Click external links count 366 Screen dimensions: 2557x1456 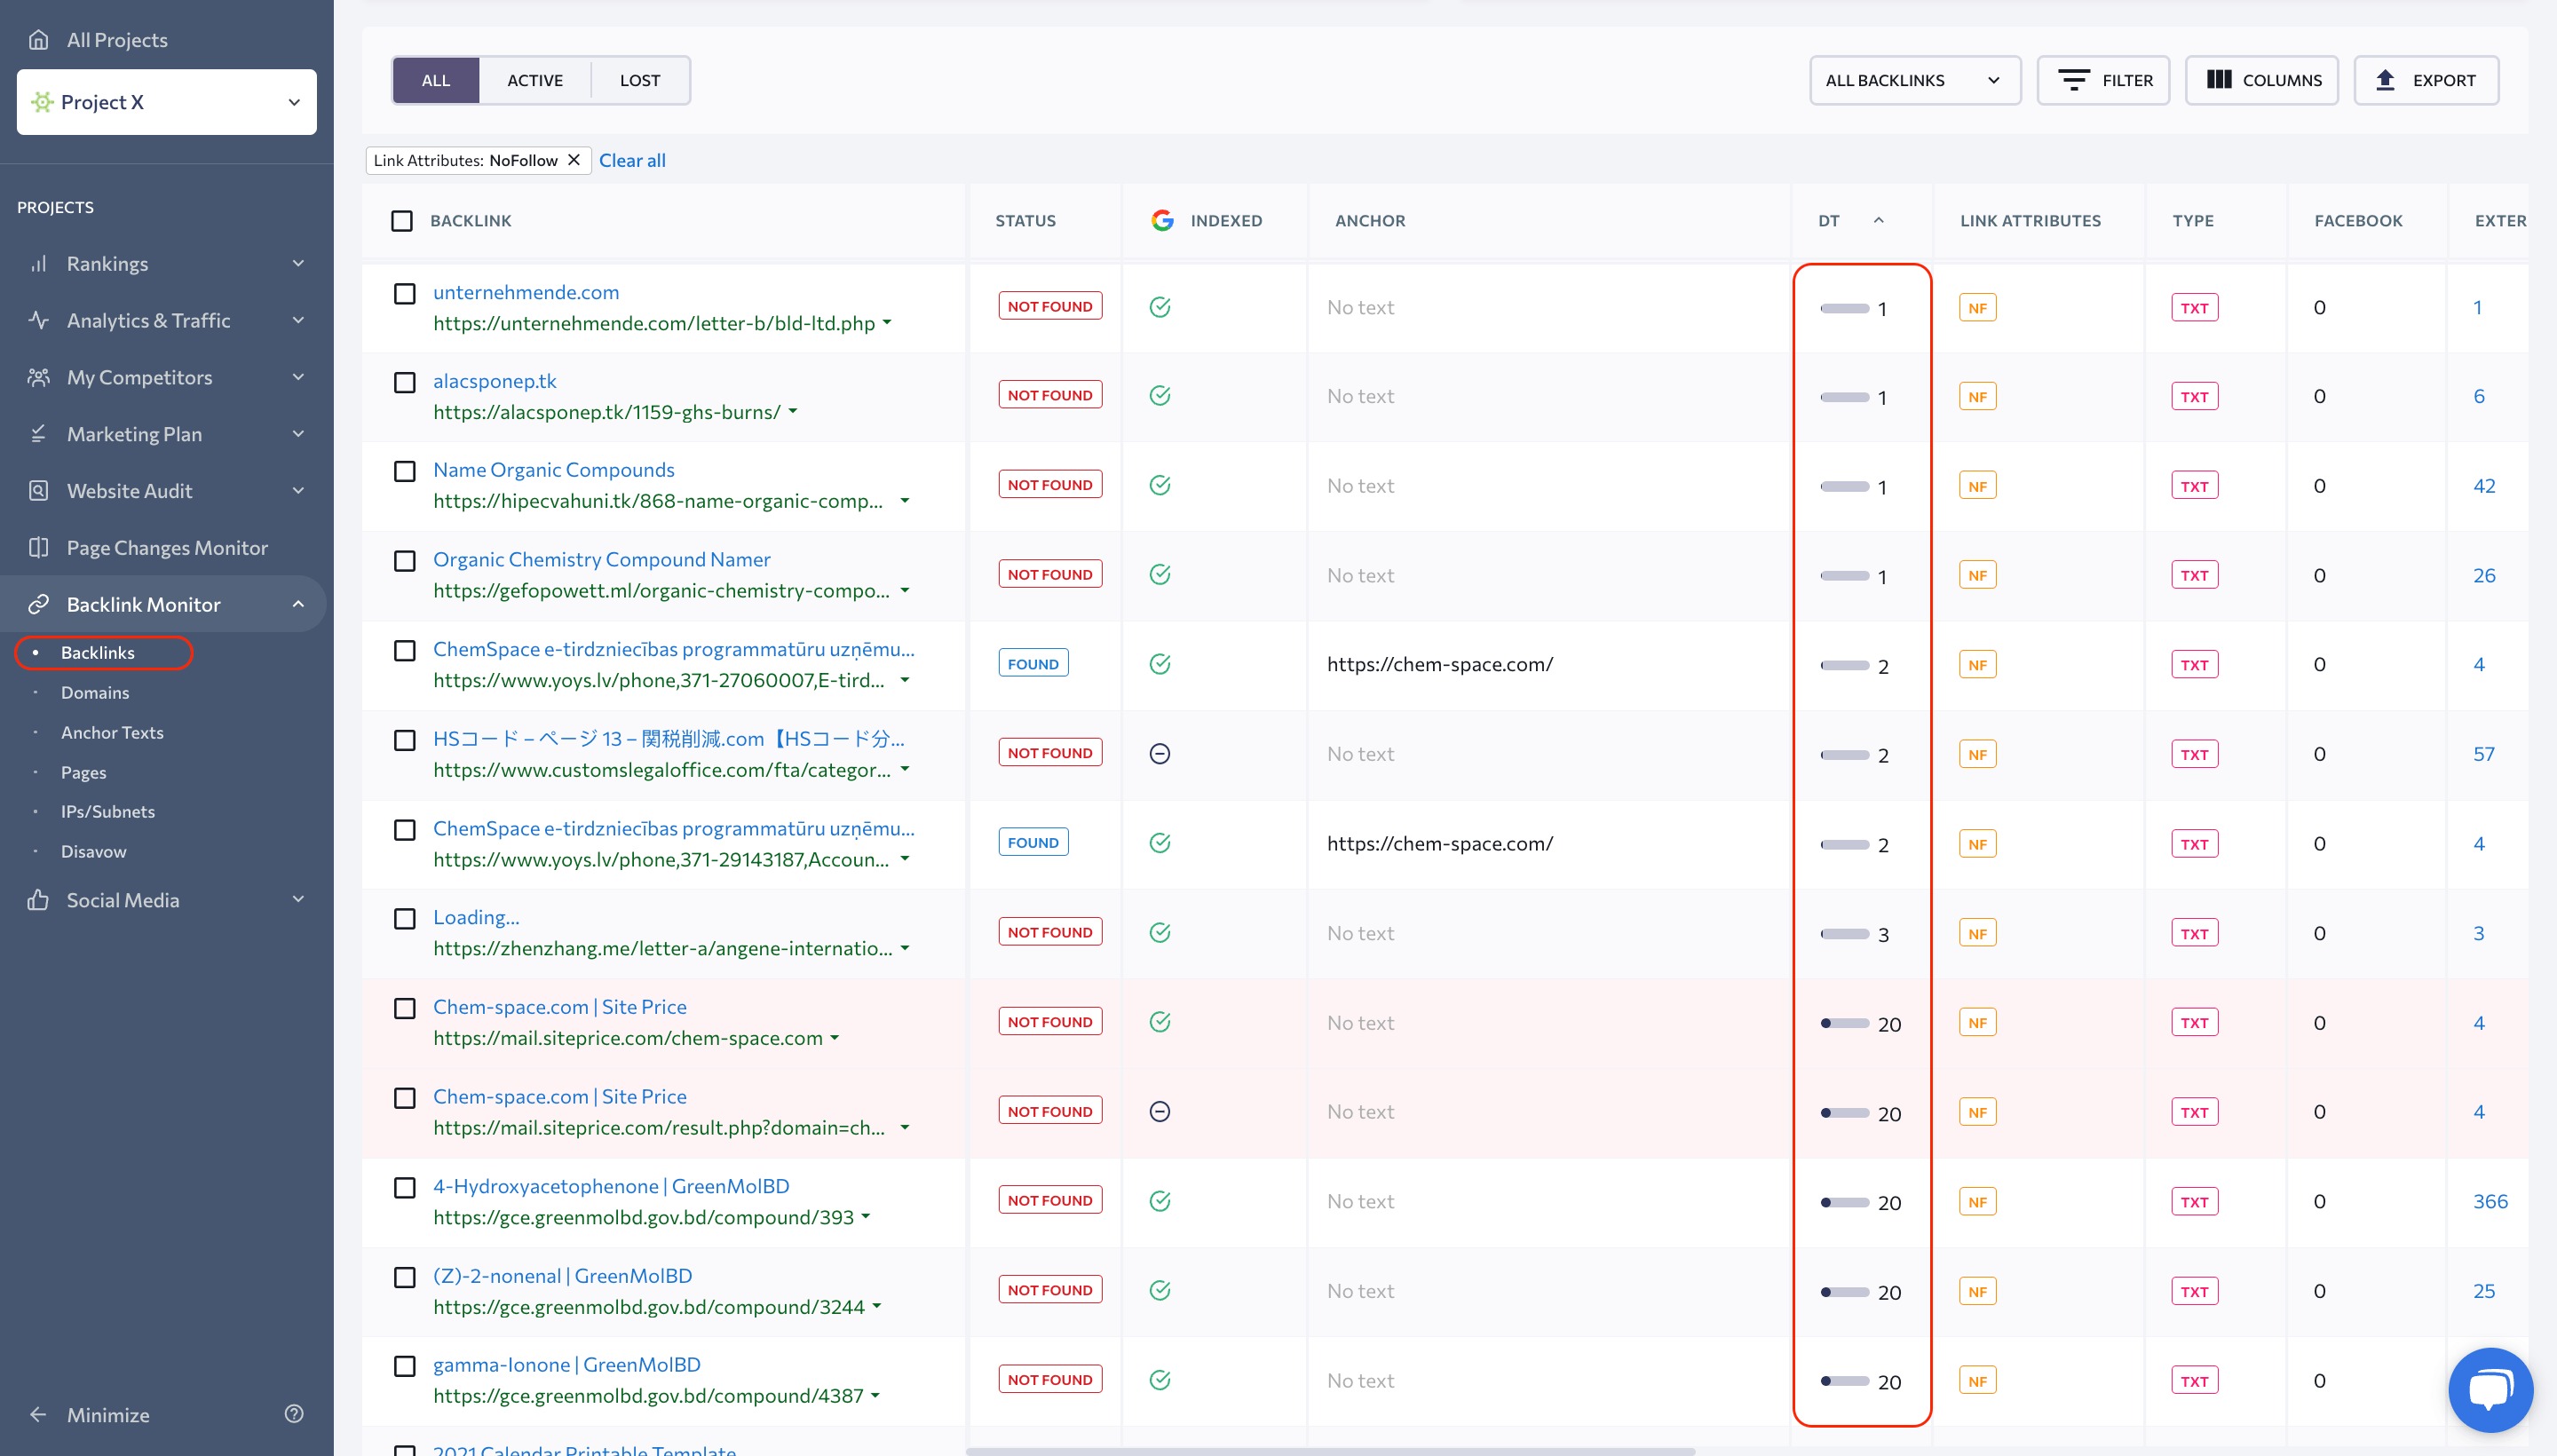click(x=2490, y=1201)
